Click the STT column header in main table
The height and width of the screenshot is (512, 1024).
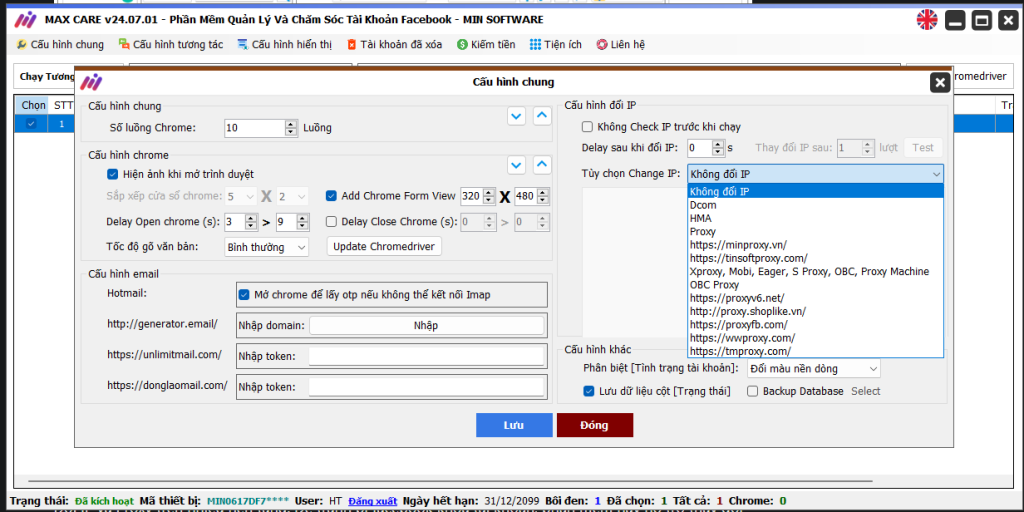(x=63, y=104)
